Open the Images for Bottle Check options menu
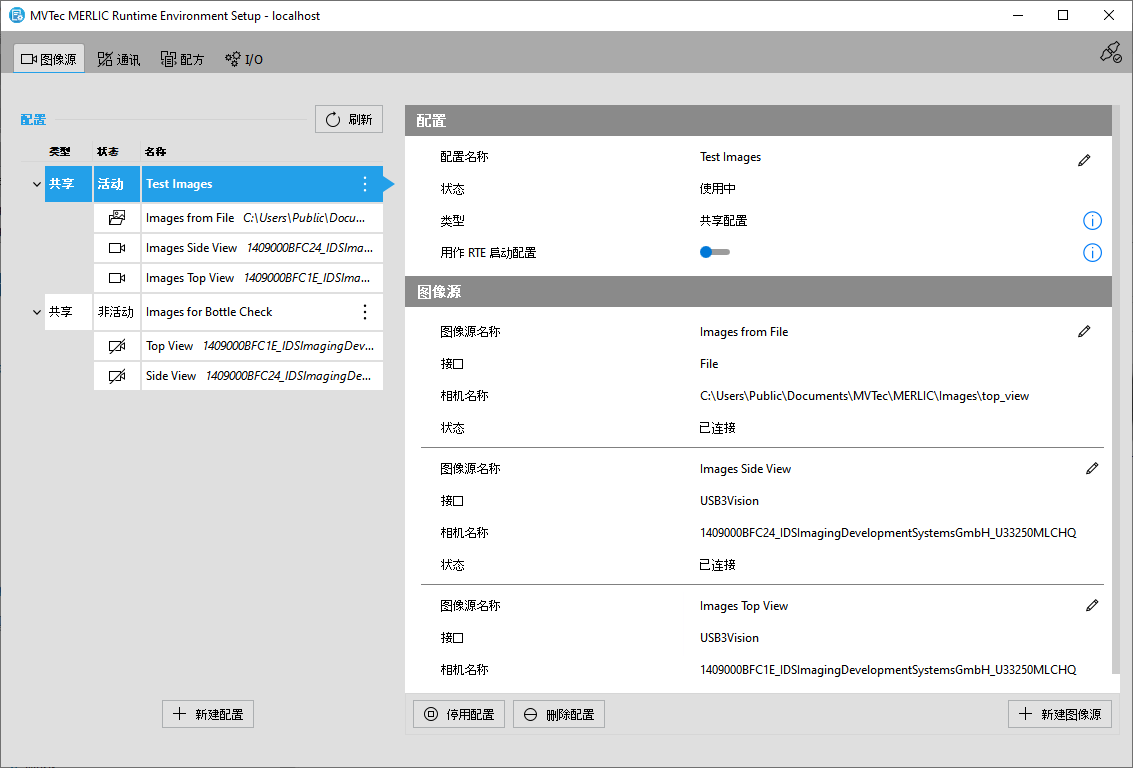Screen dimensions: 1133x768 [x=365, y=312]
